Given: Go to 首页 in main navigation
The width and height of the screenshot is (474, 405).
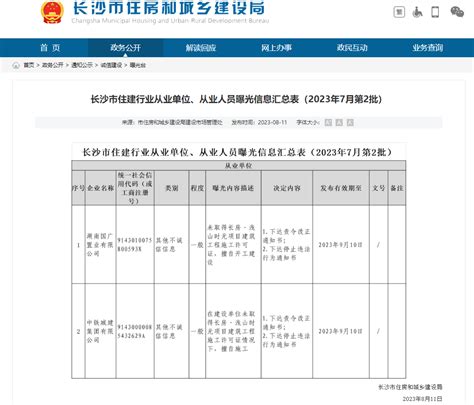Looking at the screenshot, I should 50,48.
